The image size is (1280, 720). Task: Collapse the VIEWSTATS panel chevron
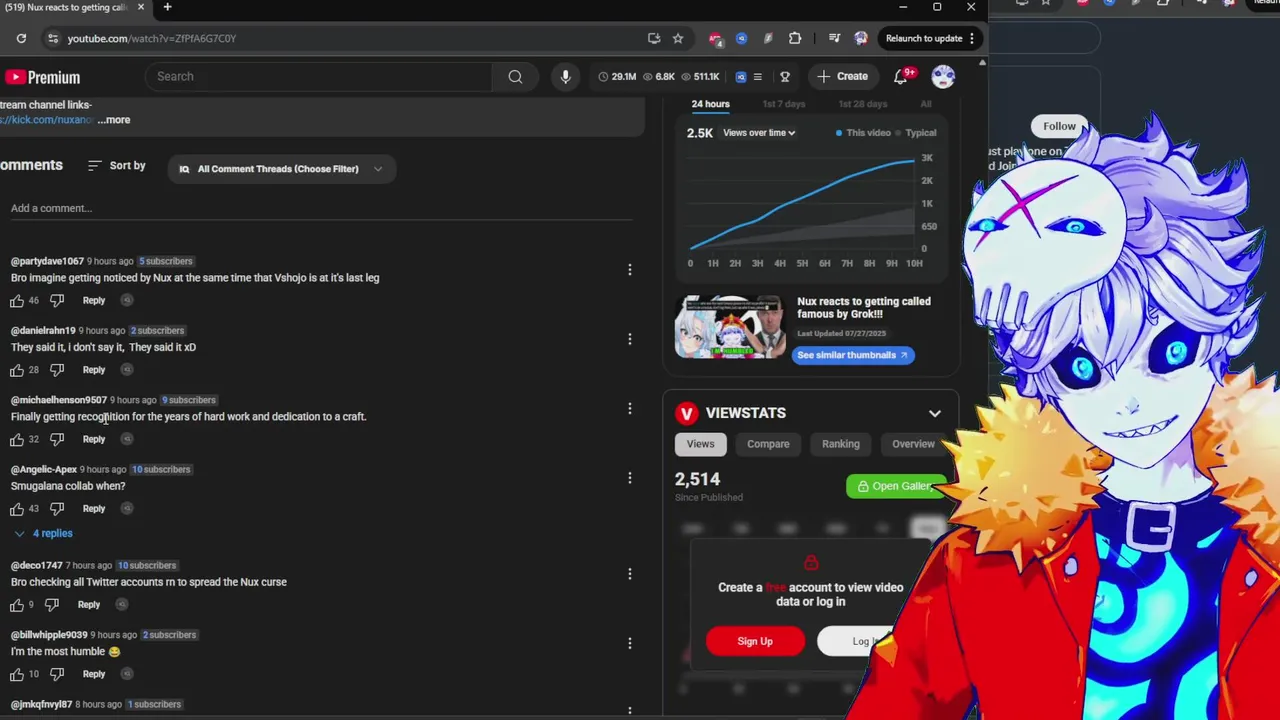point(934,413)
